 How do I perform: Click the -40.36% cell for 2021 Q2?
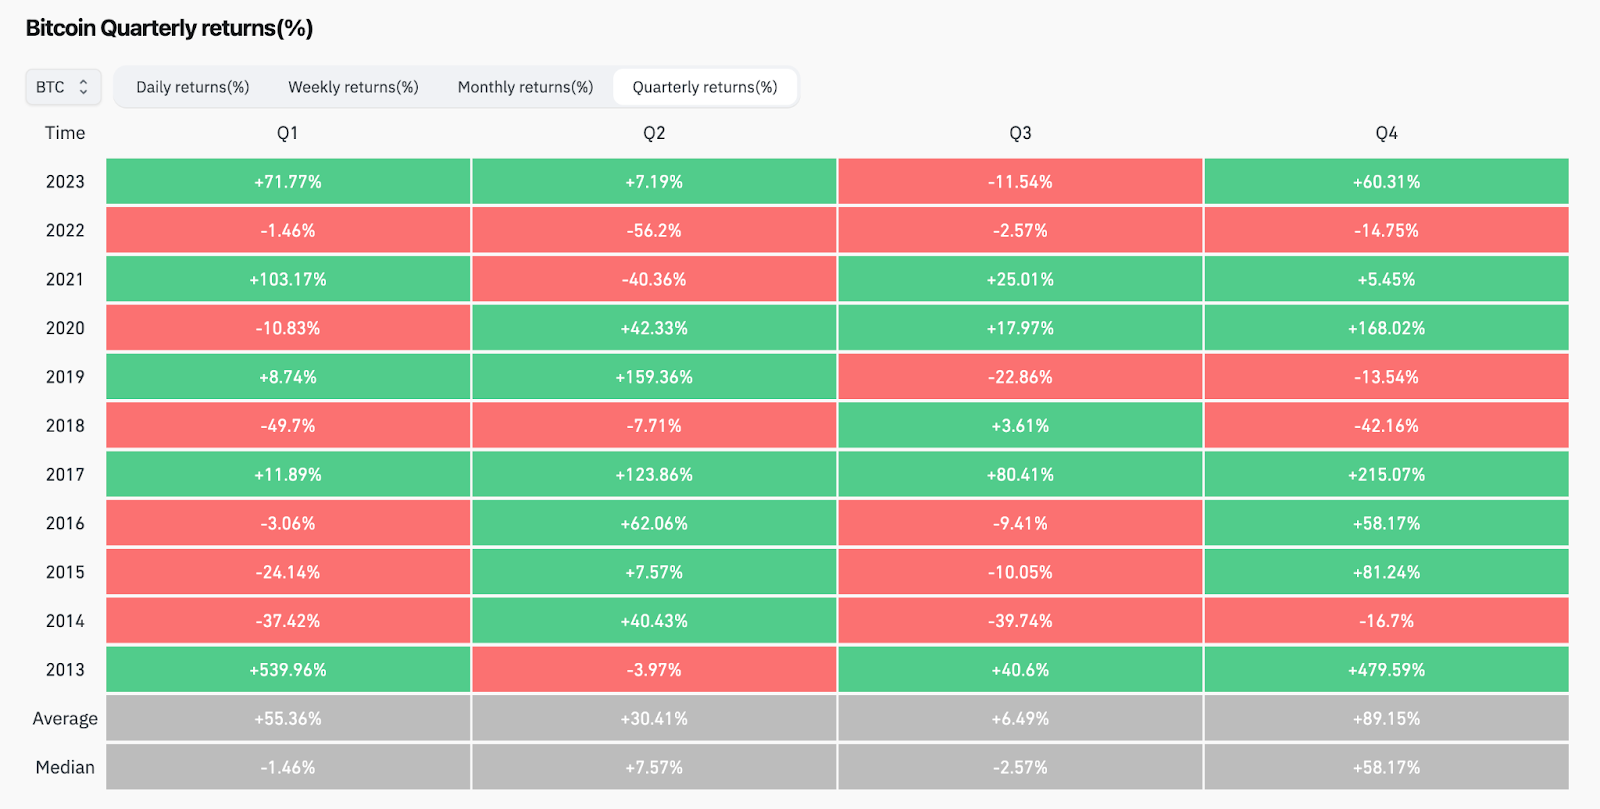[654, 280]
